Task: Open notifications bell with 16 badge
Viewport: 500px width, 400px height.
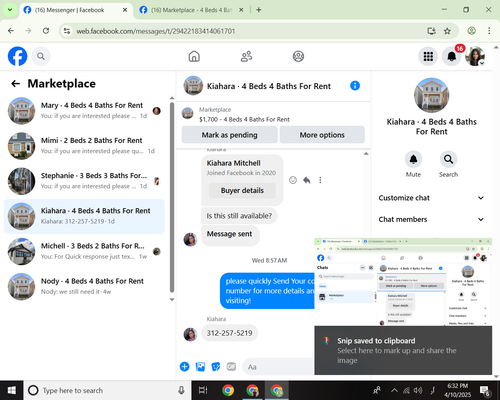Action: 452,56
